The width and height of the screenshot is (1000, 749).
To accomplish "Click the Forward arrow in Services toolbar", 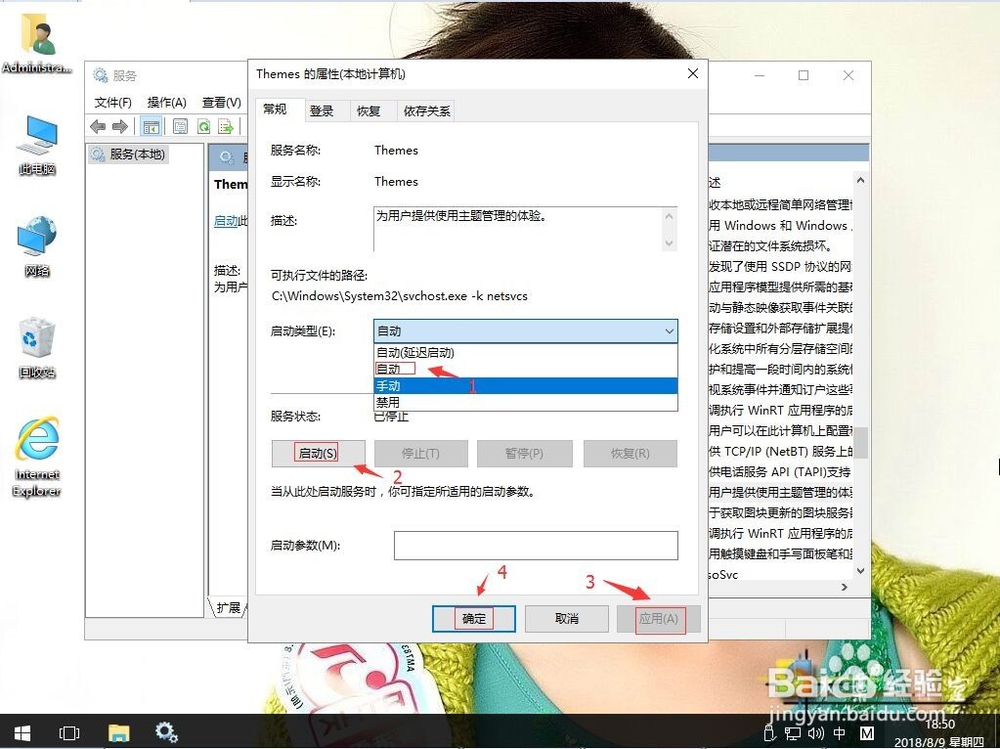I will point(120,126).
